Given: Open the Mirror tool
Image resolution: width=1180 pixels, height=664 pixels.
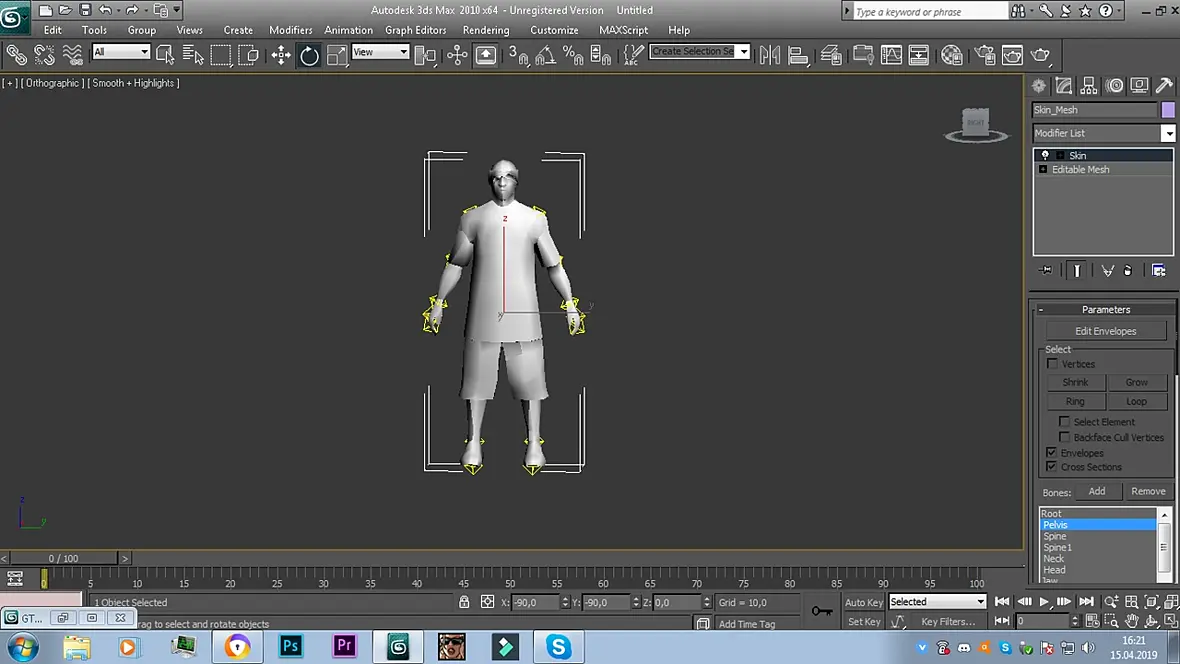Looking at the screenshot, I should pos(769,55).
